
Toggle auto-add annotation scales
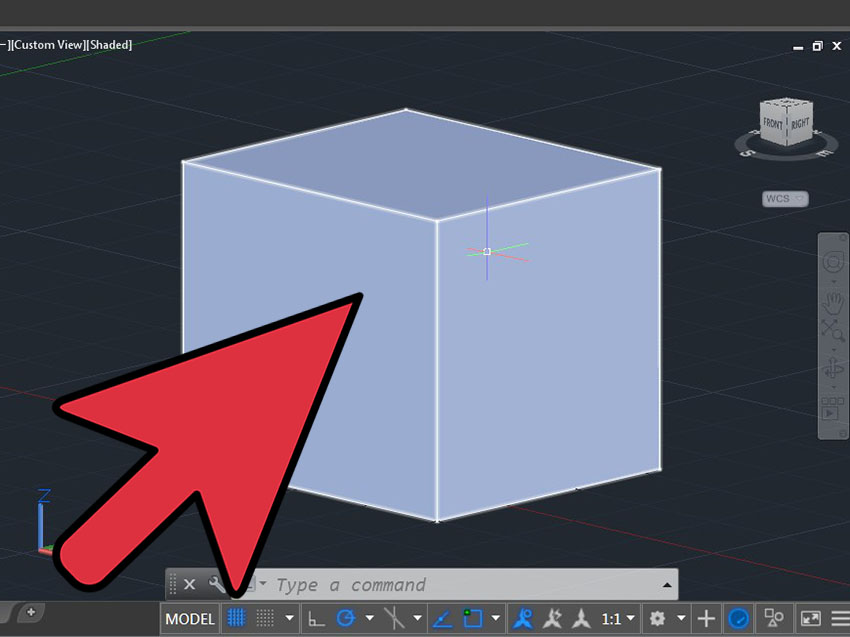coord(552,618)
